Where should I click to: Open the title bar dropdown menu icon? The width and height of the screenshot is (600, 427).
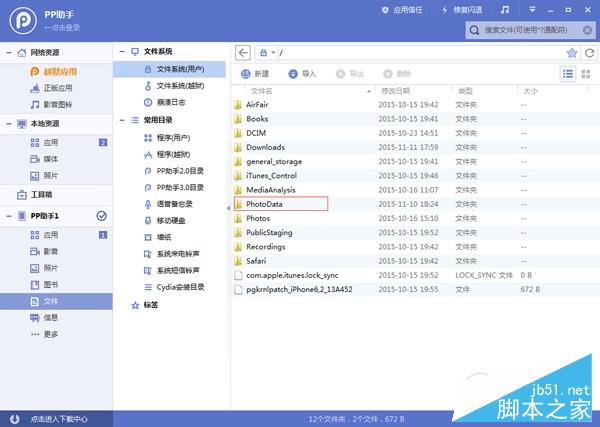point(532,10)
